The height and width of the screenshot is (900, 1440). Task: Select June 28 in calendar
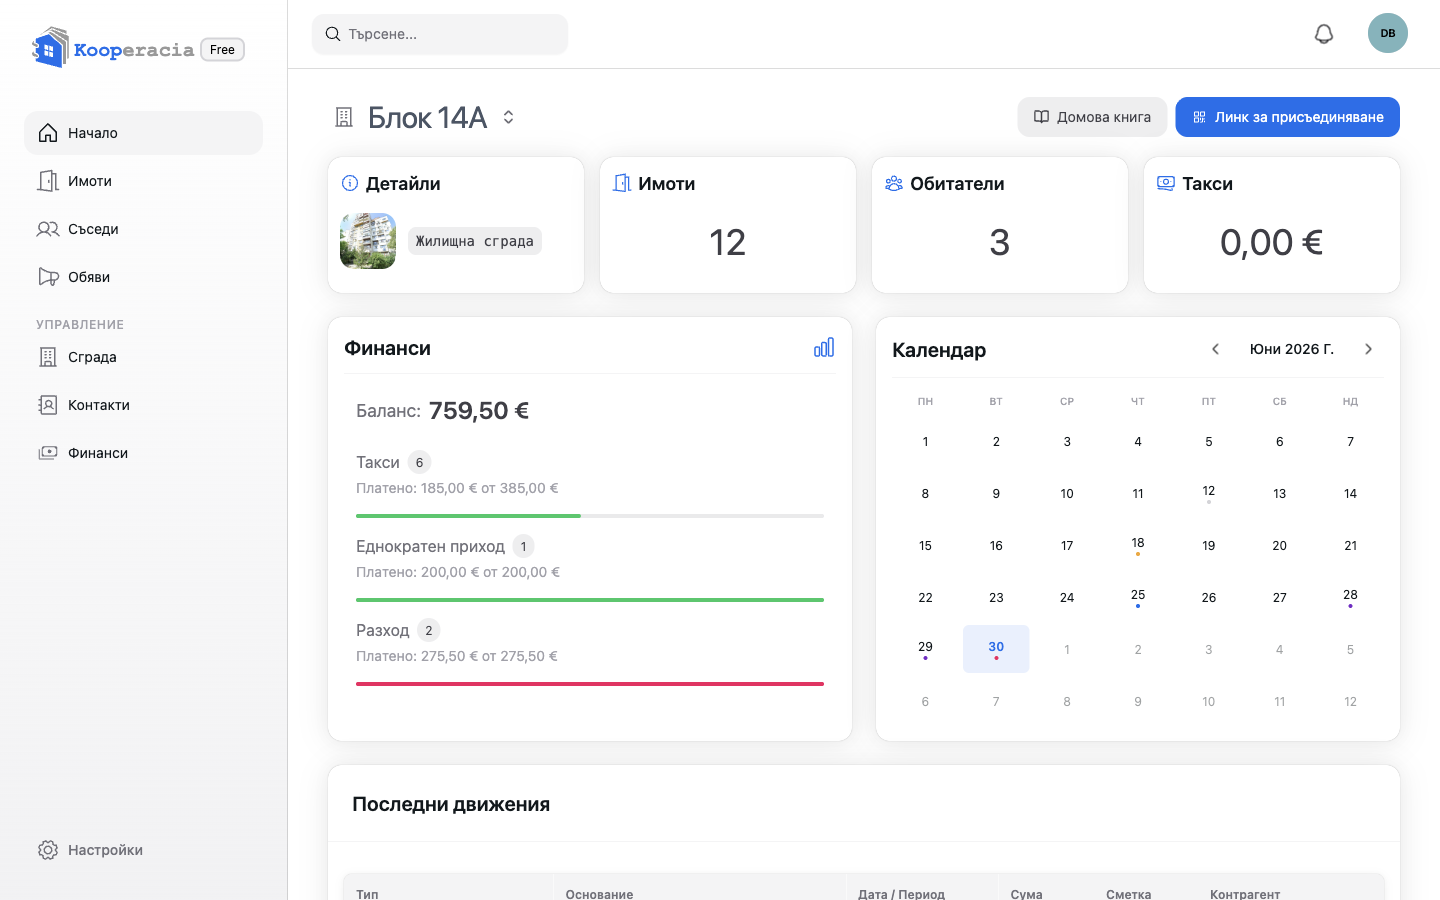1350,597
